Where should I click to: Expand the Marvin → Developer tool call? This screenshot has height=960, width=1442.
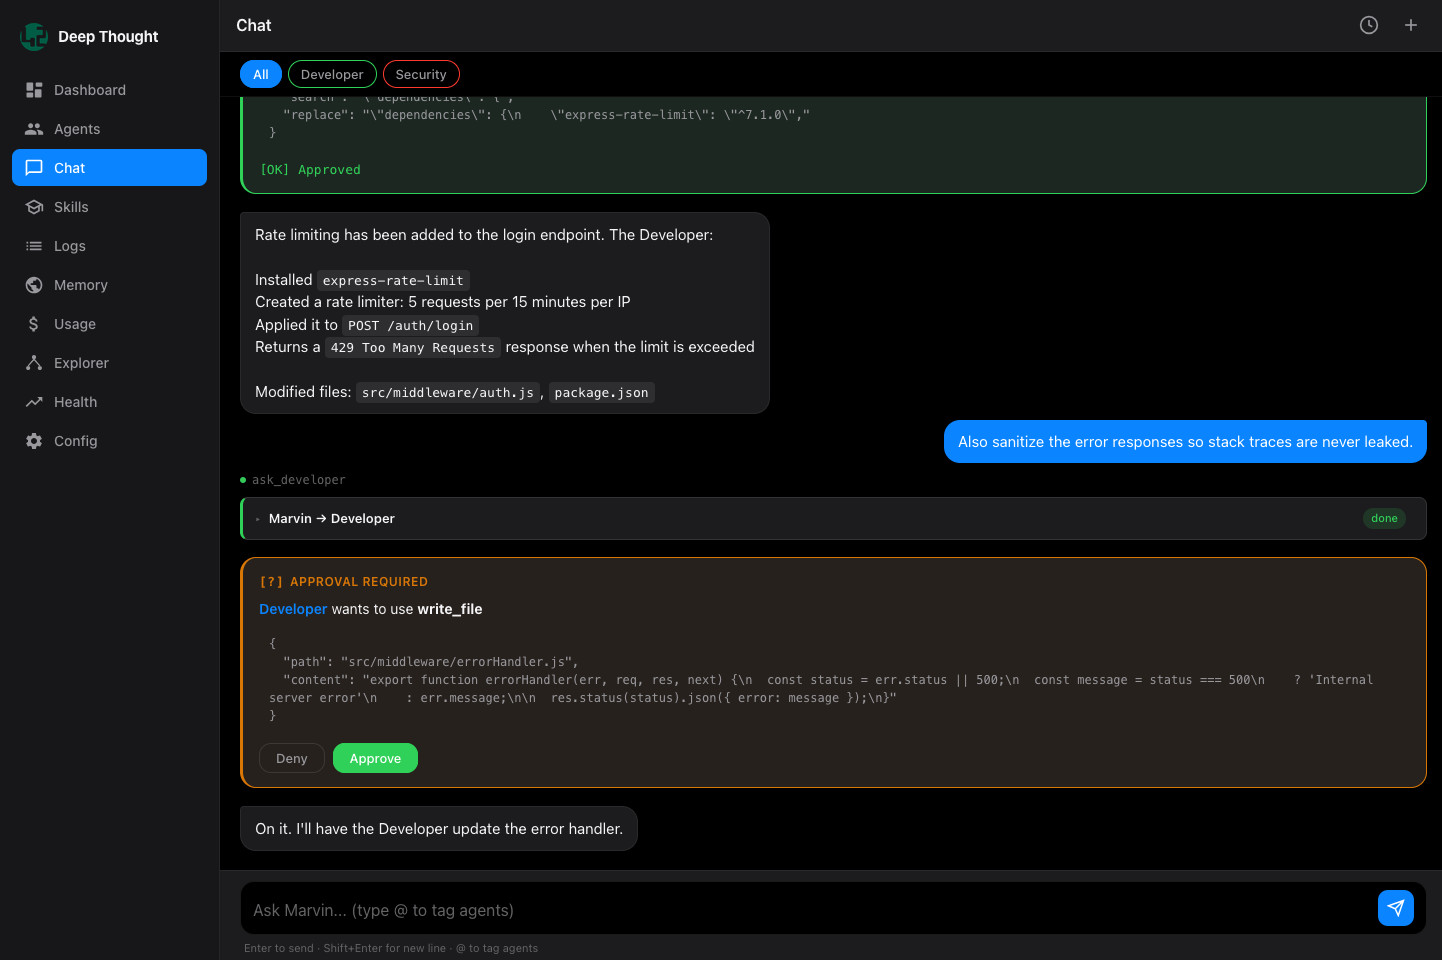coord(331,518)
